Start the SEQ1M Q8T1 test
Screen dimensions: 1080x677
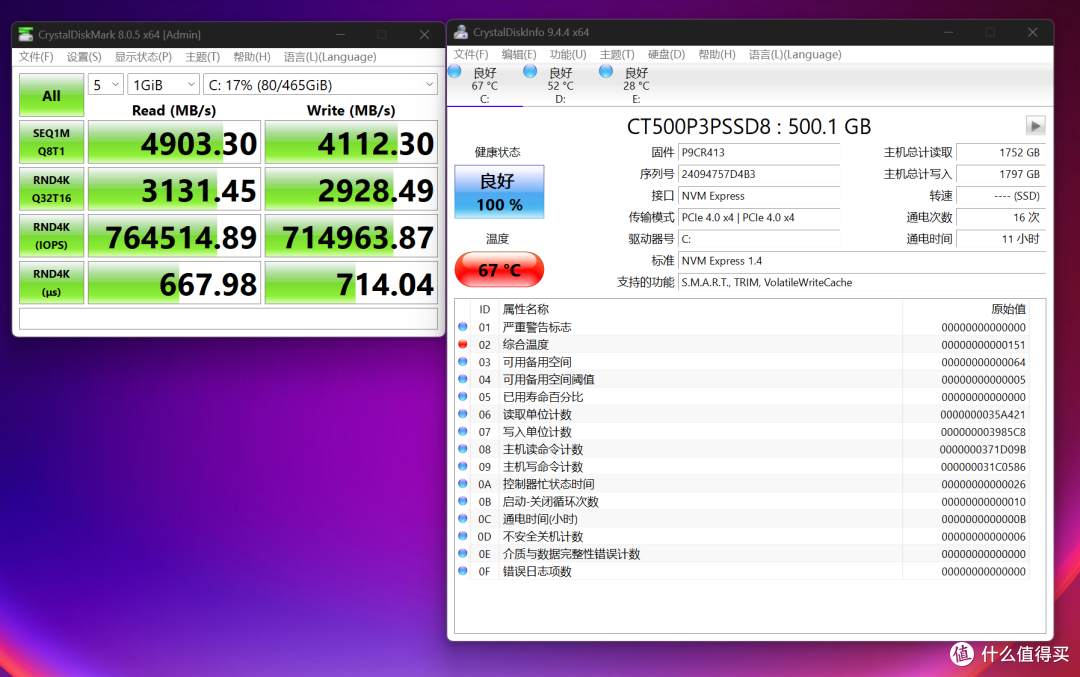click(x=52, y=143)
